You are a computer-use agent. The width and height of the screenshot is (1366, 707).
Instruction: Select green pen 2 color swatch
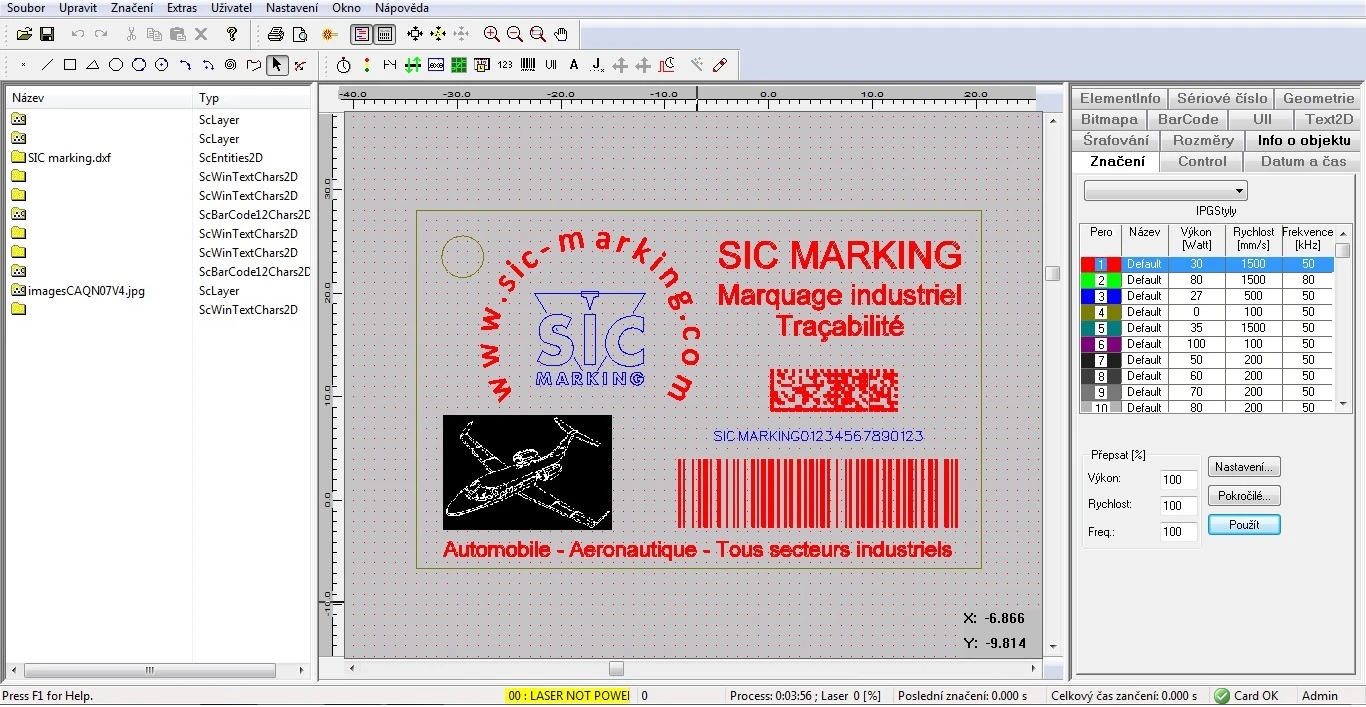click(1101, 280)
